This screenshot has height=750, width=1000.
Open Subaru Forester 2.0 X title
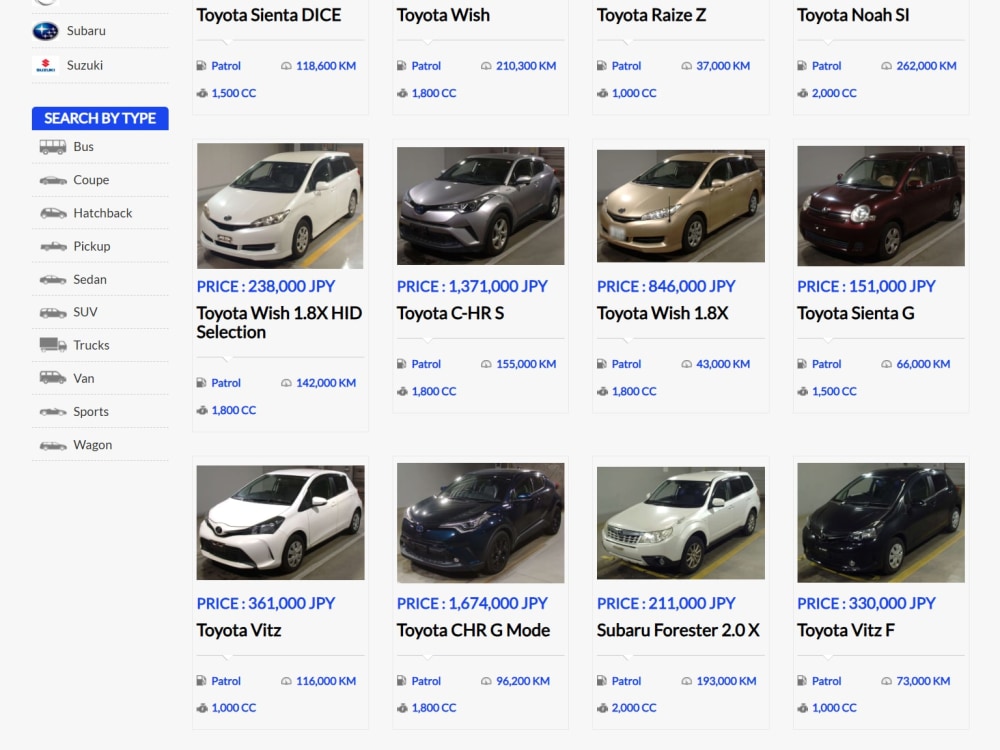[678, 630]
